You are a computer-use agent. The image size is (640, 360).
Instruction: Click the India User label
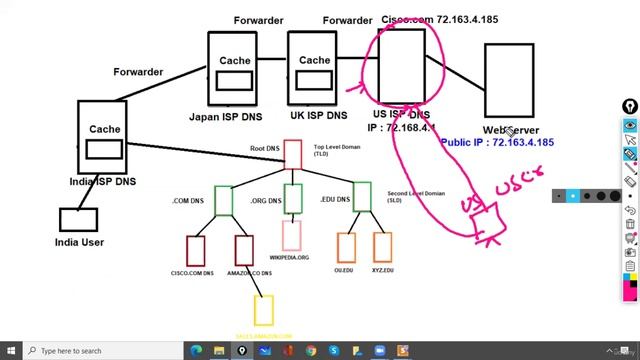coord(79,242)
